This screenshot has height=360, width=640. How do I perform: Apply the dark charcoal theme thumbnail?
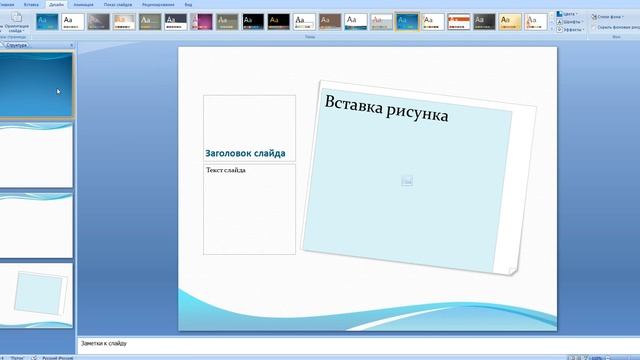pos(484,22)
